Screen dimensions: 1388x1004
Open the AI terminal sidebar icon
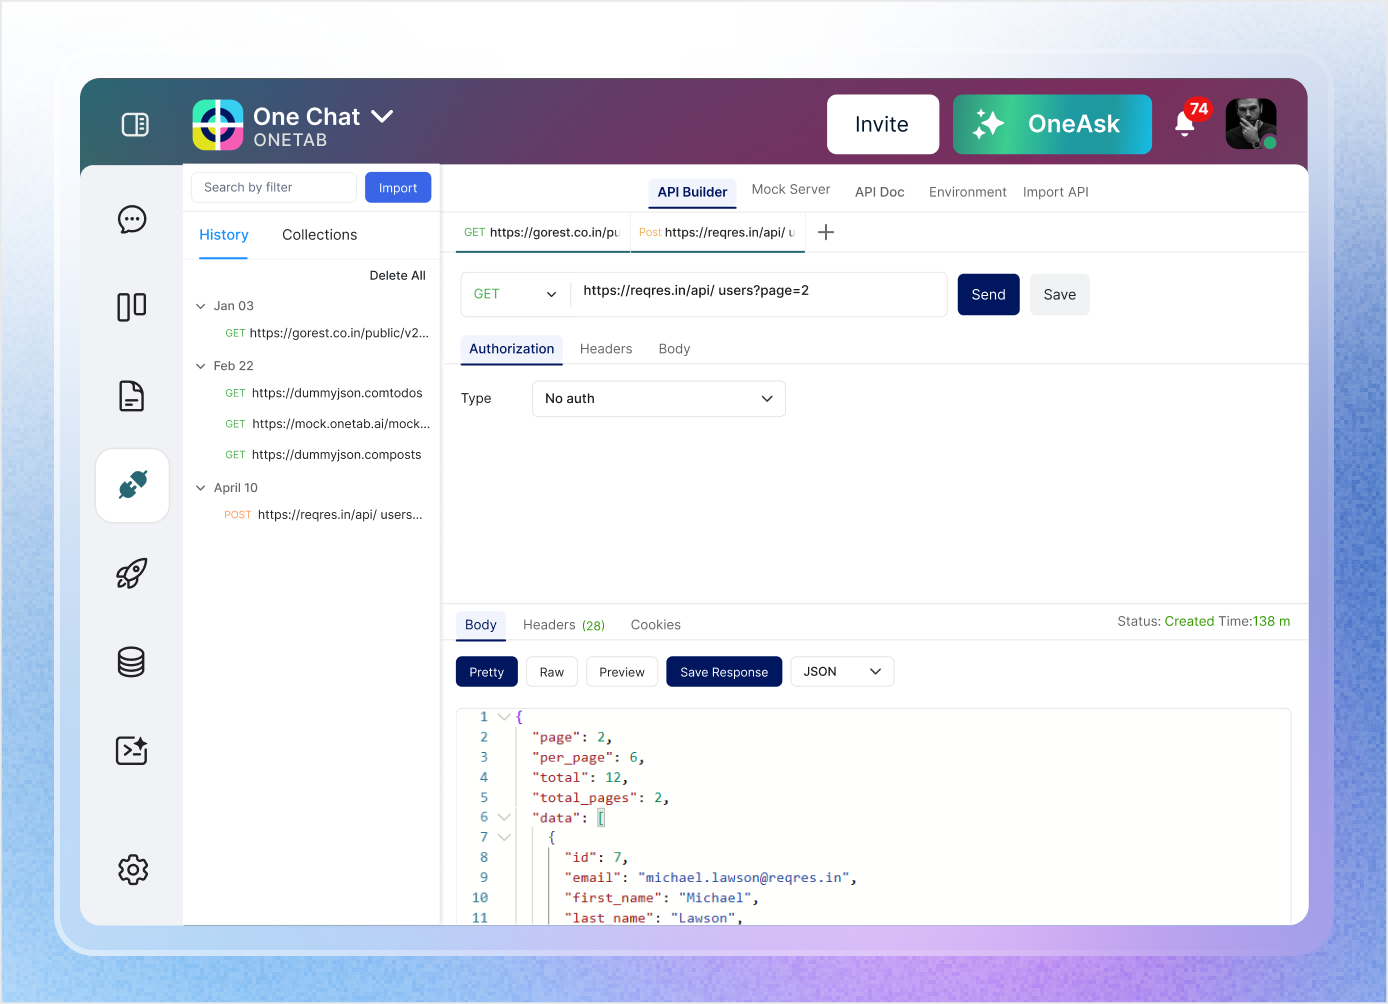pos(132,750)
